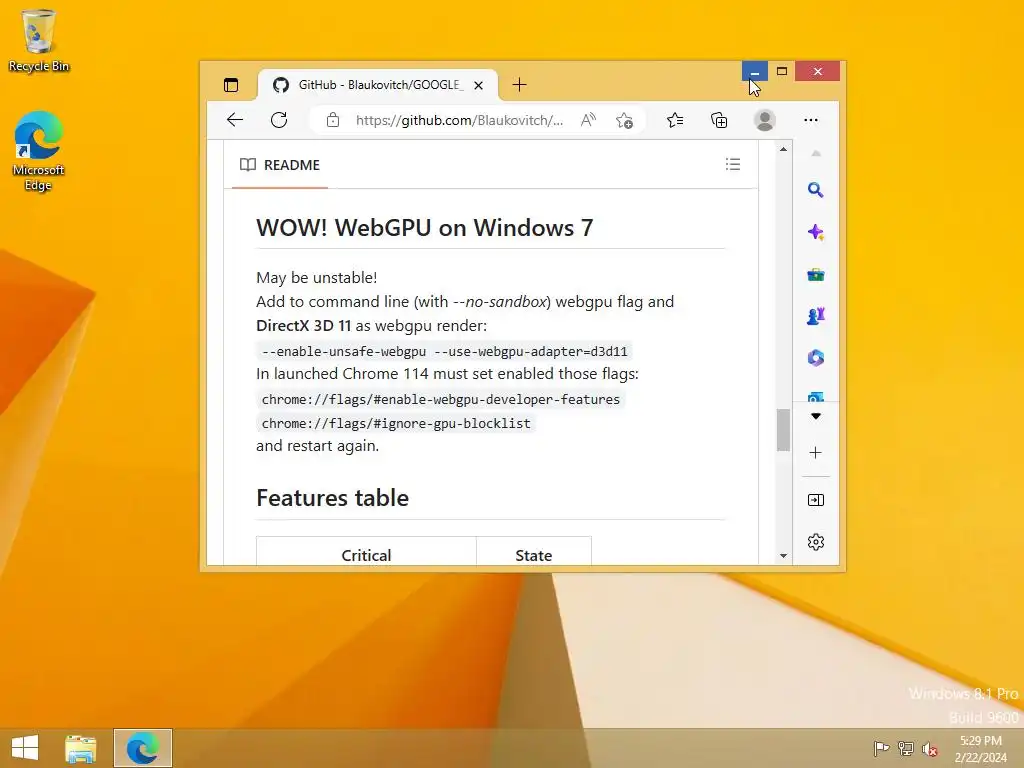Open Copilot sparkle icon in sidebar
Image resolution: width=1024 pixels, height=768 pixels.
816,232
